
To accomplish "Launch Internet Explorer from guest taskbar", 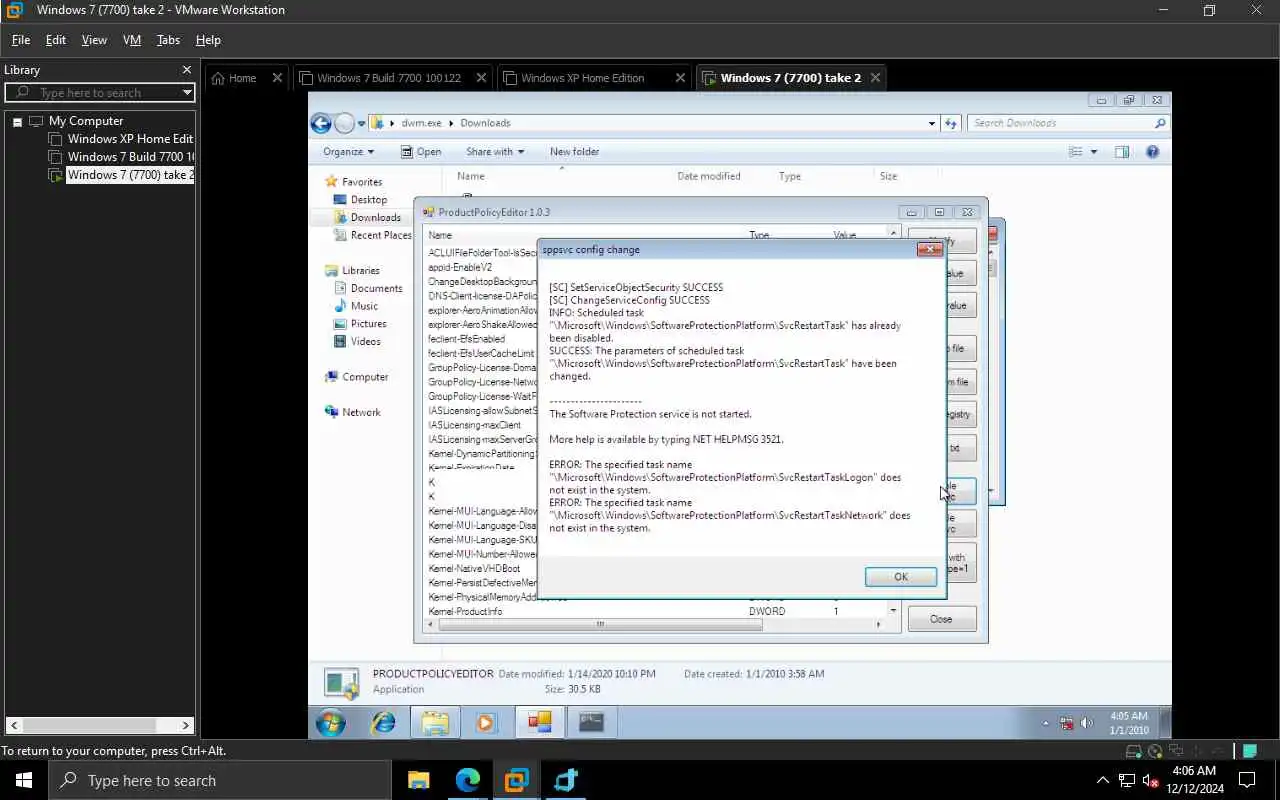I will (x=383, y=722).
